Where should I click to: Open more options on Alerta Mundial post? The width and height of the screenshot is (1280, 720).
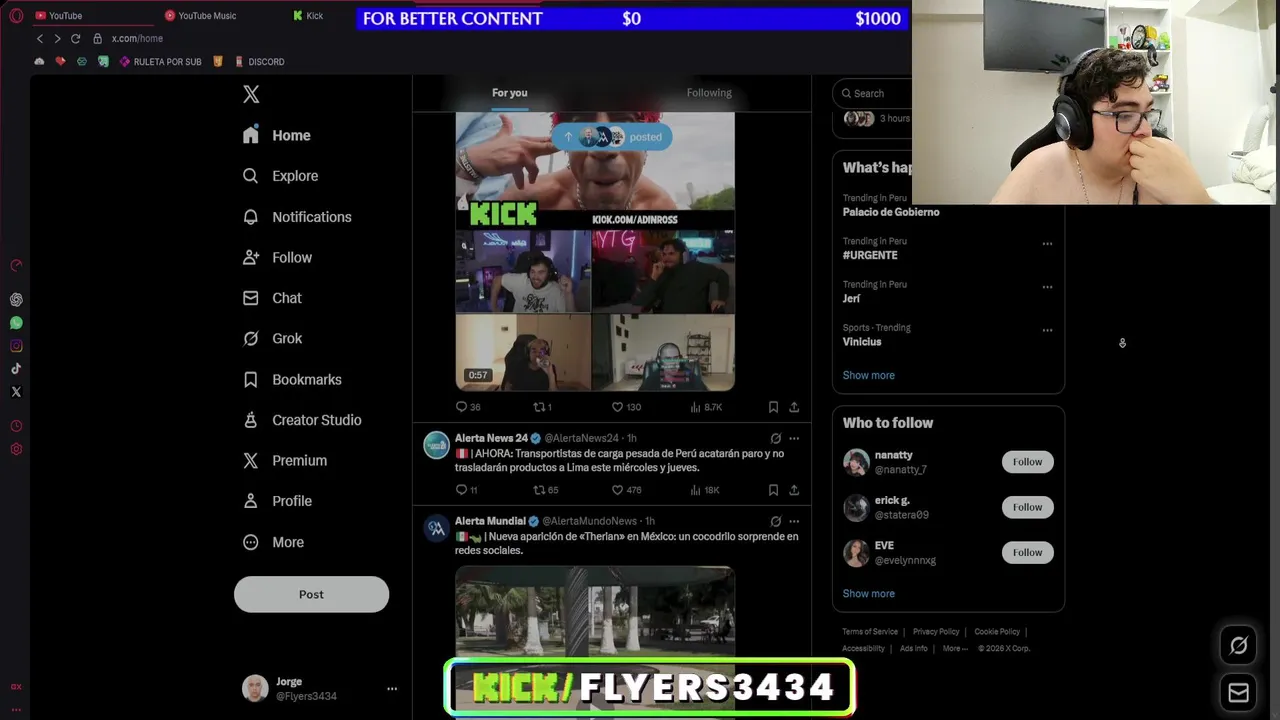click(x=794, y=521)
